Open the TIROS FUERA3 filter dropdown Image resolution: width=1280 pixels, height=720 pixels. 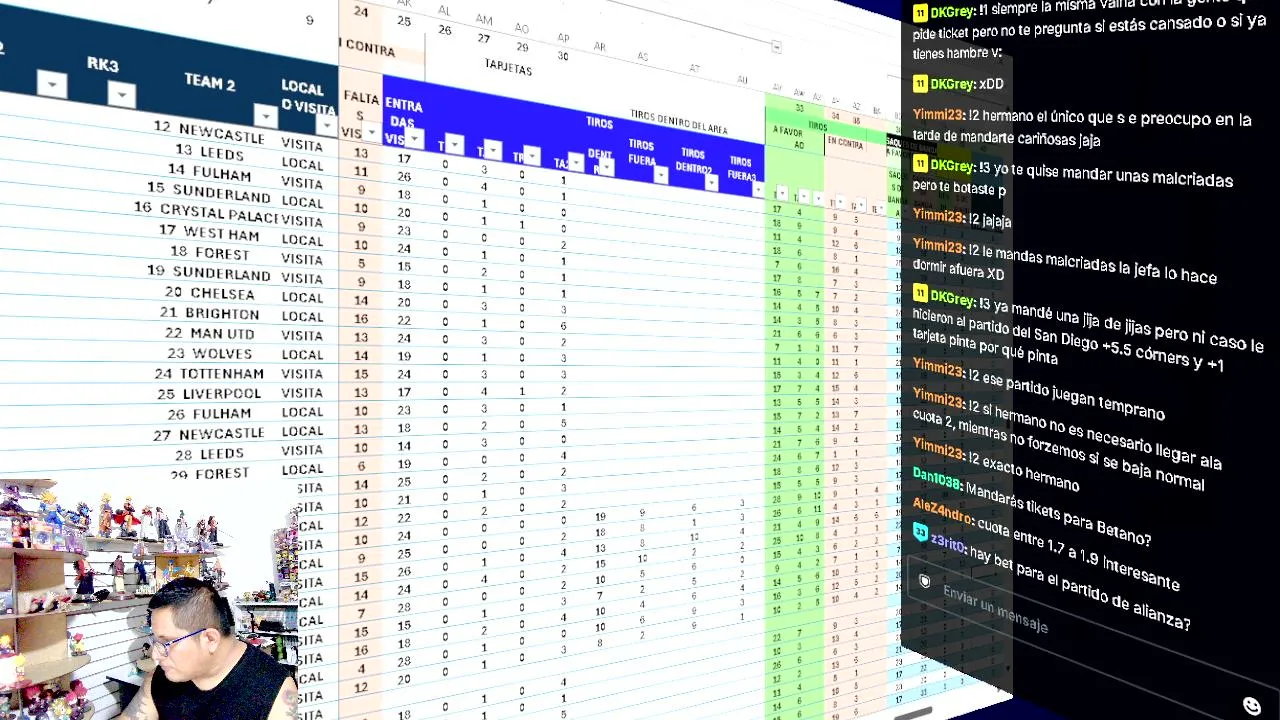click(758, 188)
